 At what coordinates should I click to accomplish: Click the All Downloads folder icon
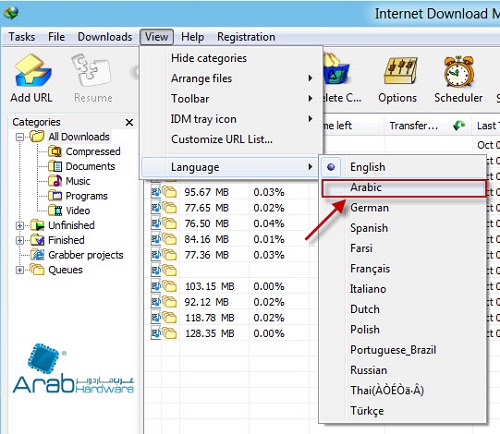pos(37,136)
